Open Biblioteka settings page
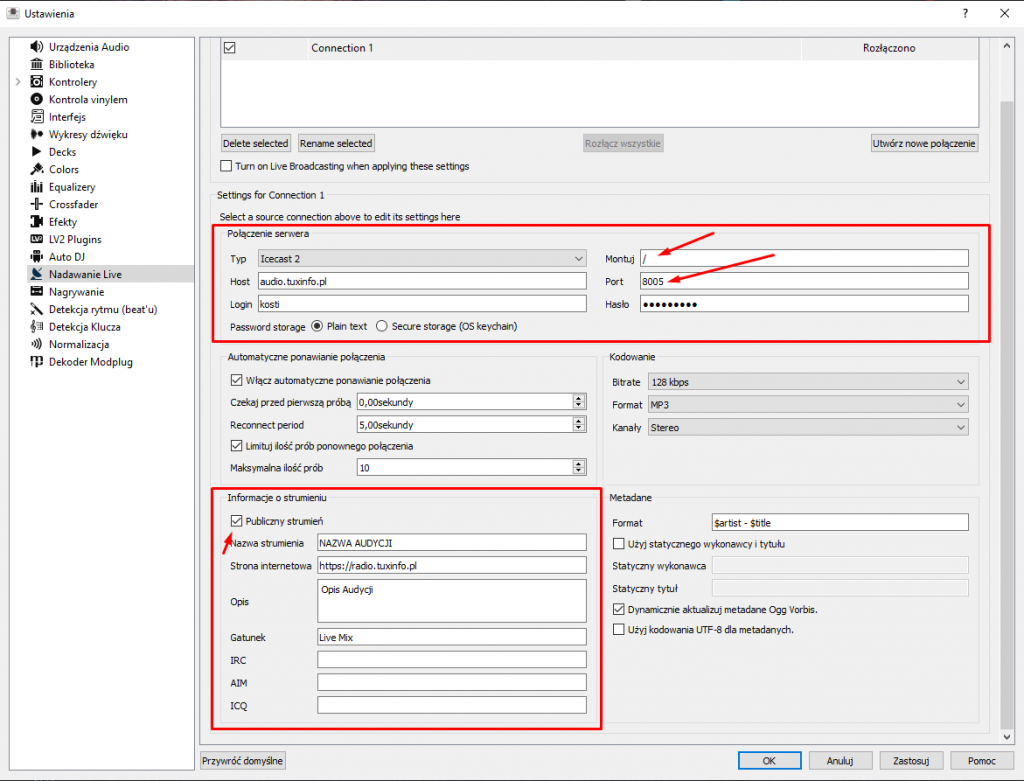Screen dimensions: 1024x781 pos(71,64)
